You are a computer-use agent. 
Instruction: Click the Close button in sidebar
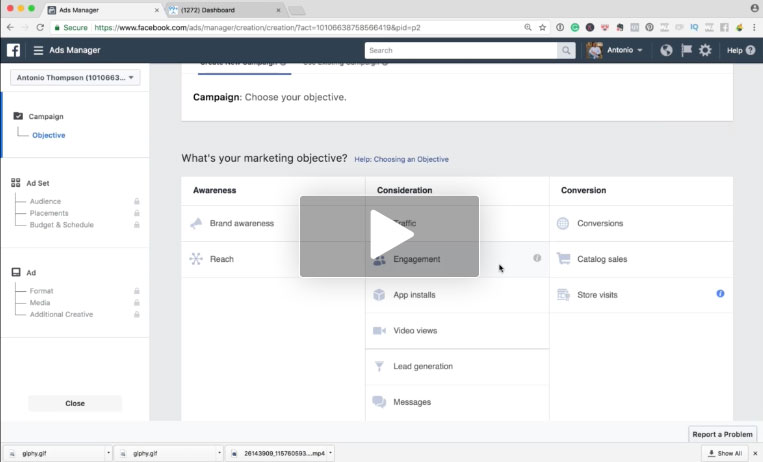75,403
